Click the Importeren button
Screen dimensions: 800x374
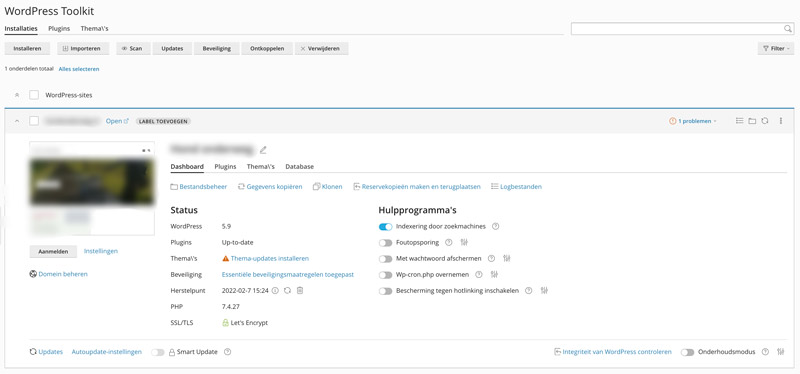pyautogui.click(x=82, y=48)
